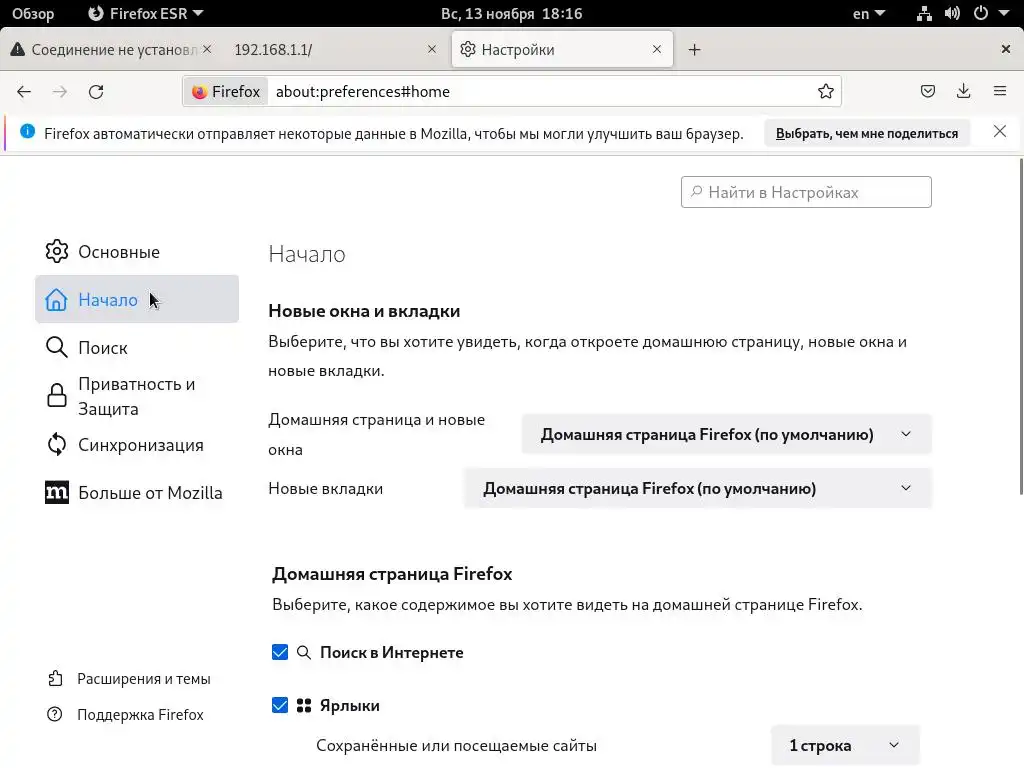Open the Pocket save icon
Image resolution: width=1024 pixels, height=768 pixels.
pos(928,91)
